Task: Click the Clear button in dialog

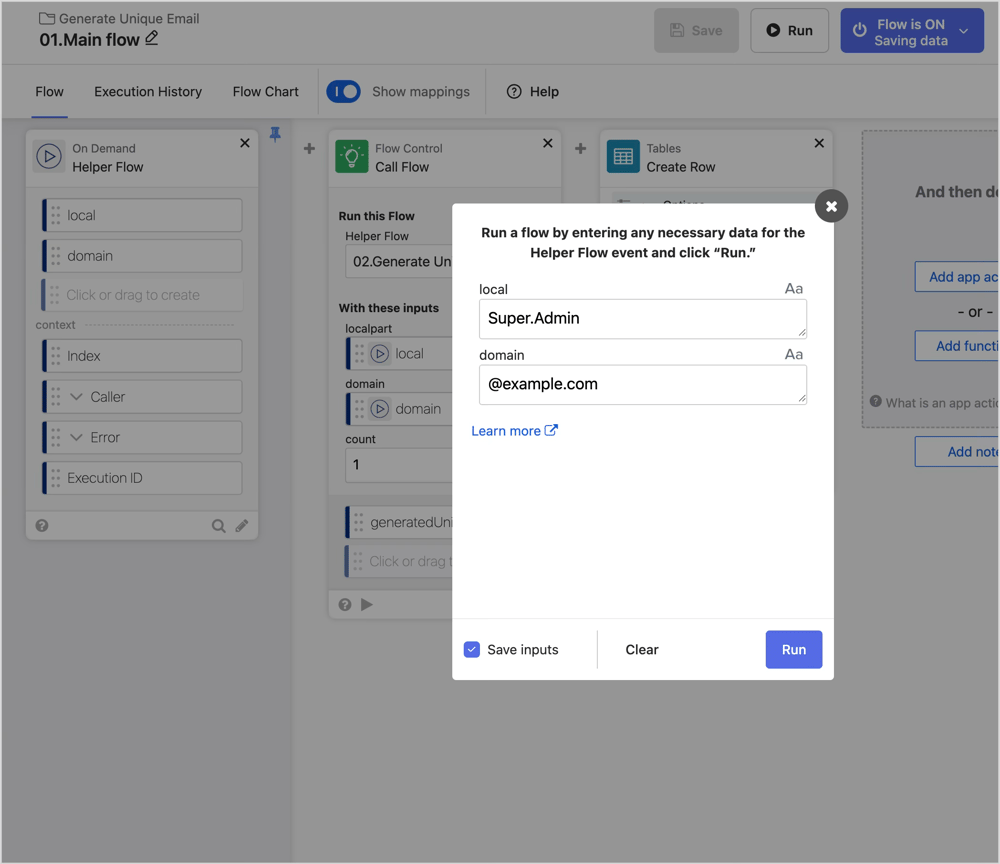Action: 642,650
